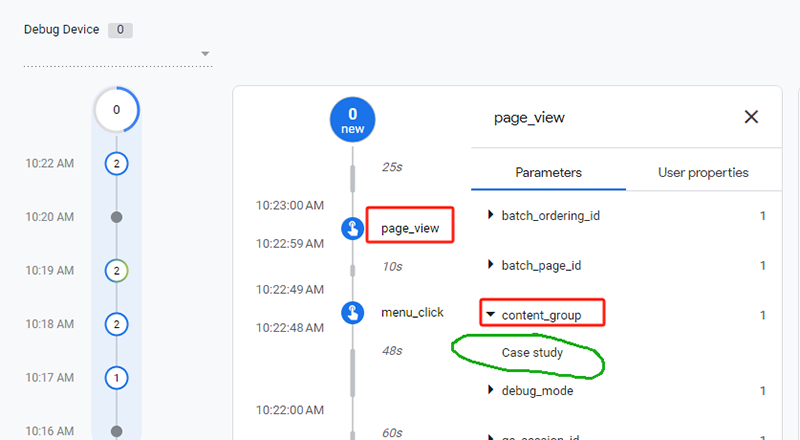
Task: Click the page_view event touch icon
Action: [352, 228]
